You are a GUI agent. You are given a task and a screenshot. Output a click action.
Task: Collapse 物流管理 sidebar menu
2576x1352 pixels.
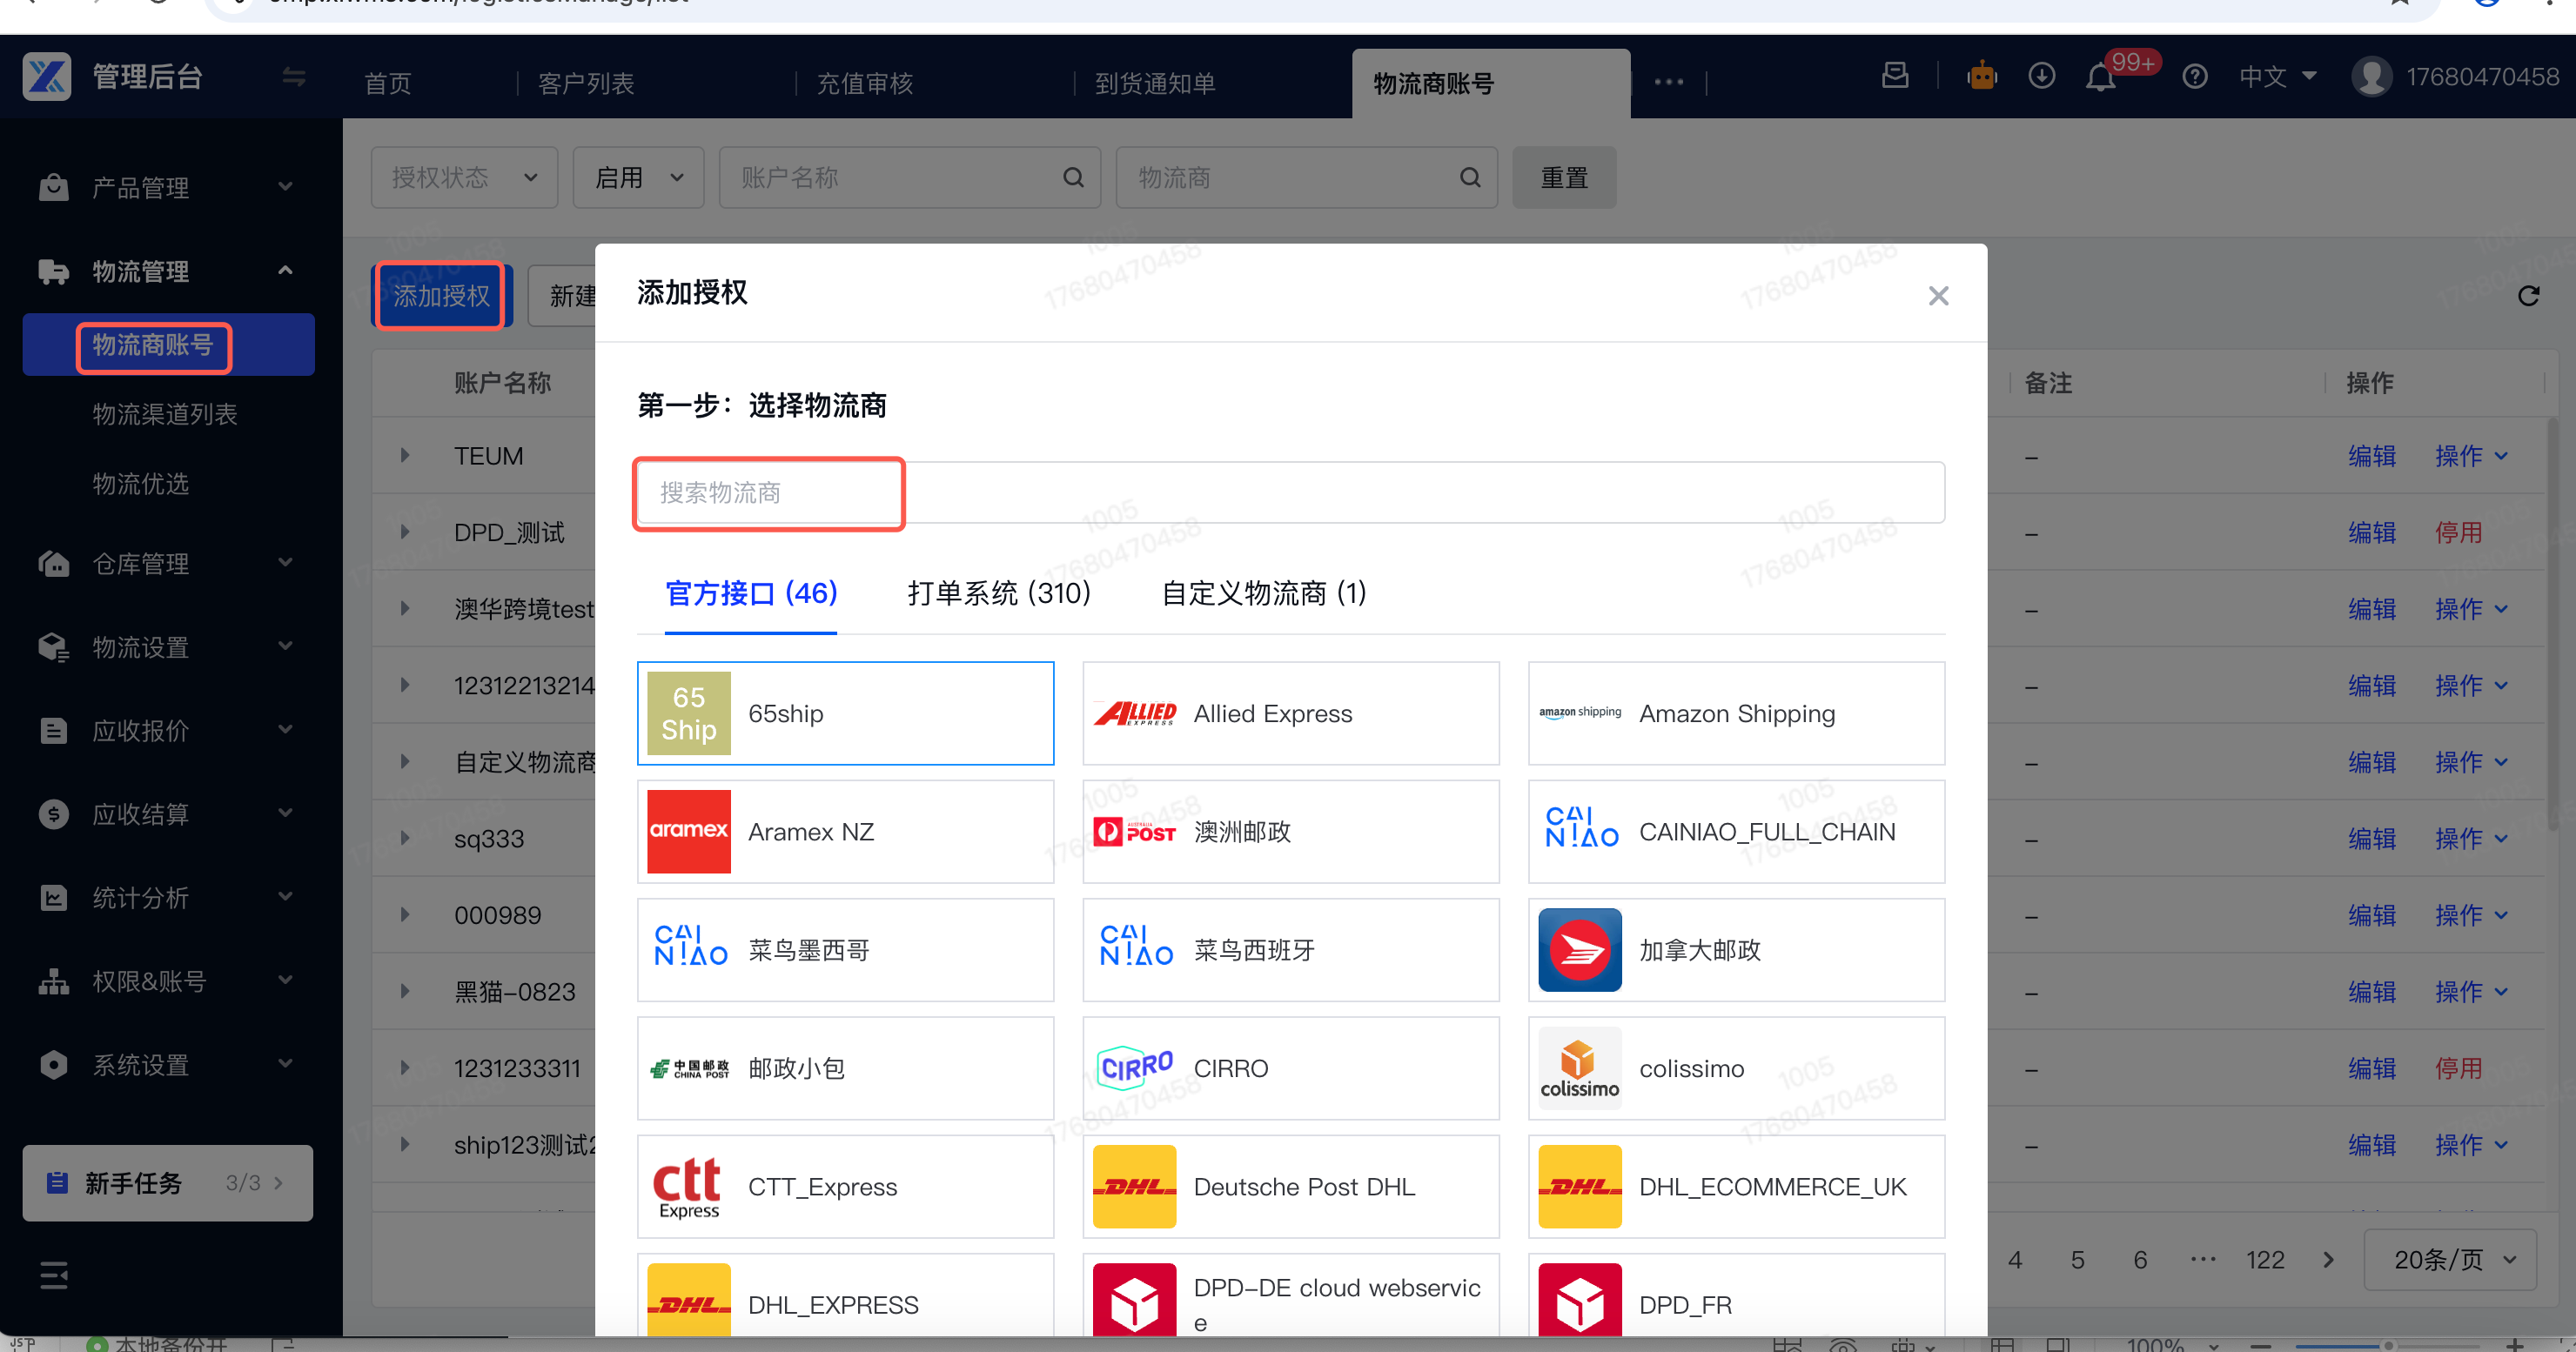pos(167,271)
